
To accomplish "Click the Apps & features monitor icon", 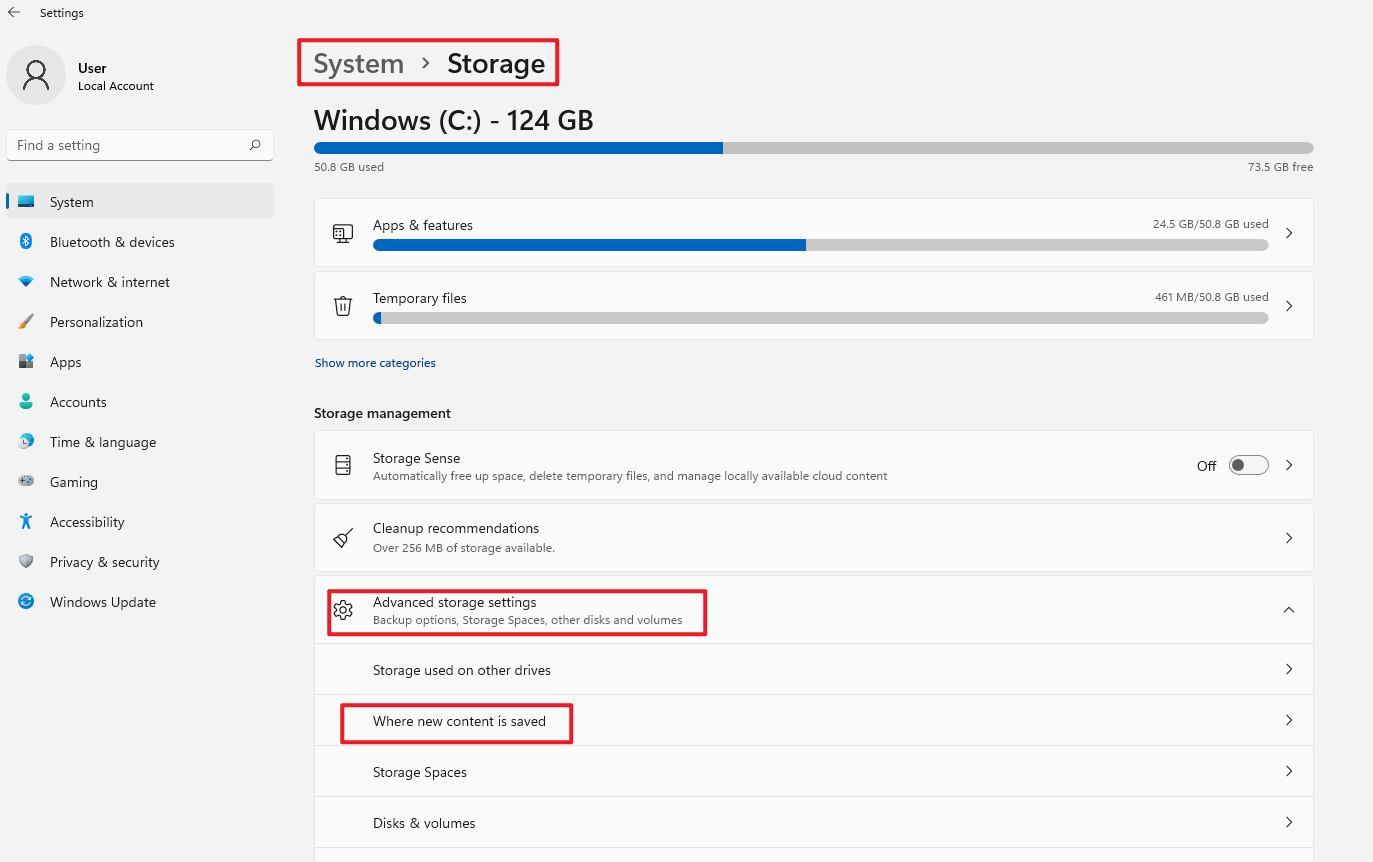I will click(343, 233).
